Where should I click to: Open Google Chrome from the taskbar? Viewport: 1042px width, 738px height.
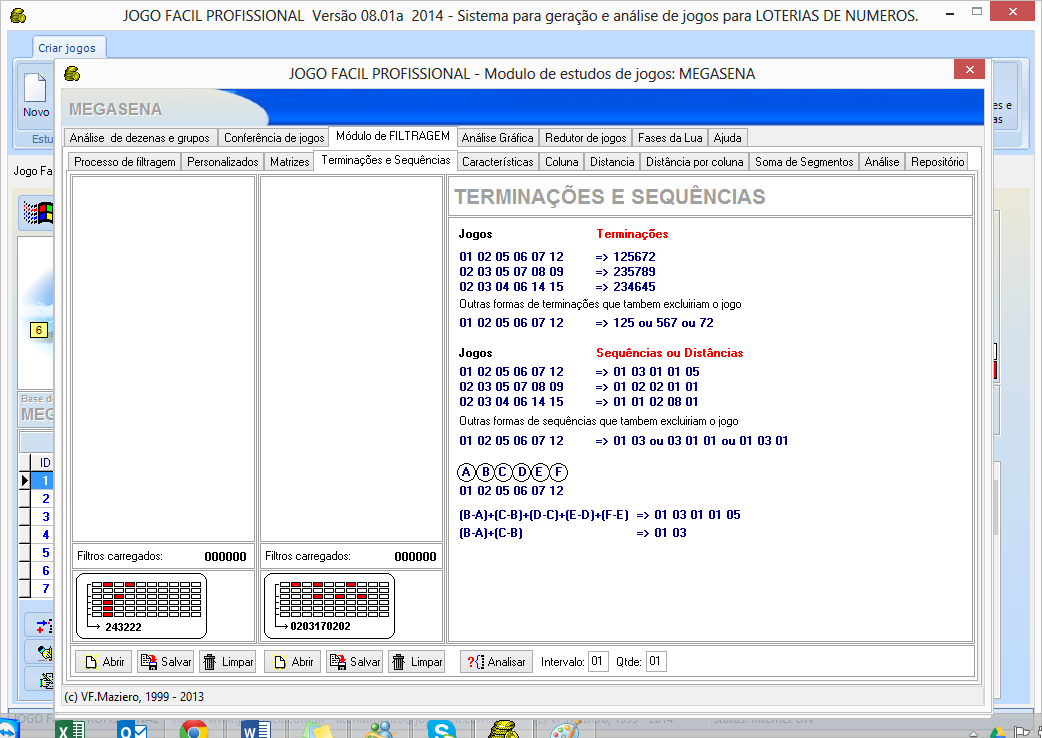[x=193, y=730]
